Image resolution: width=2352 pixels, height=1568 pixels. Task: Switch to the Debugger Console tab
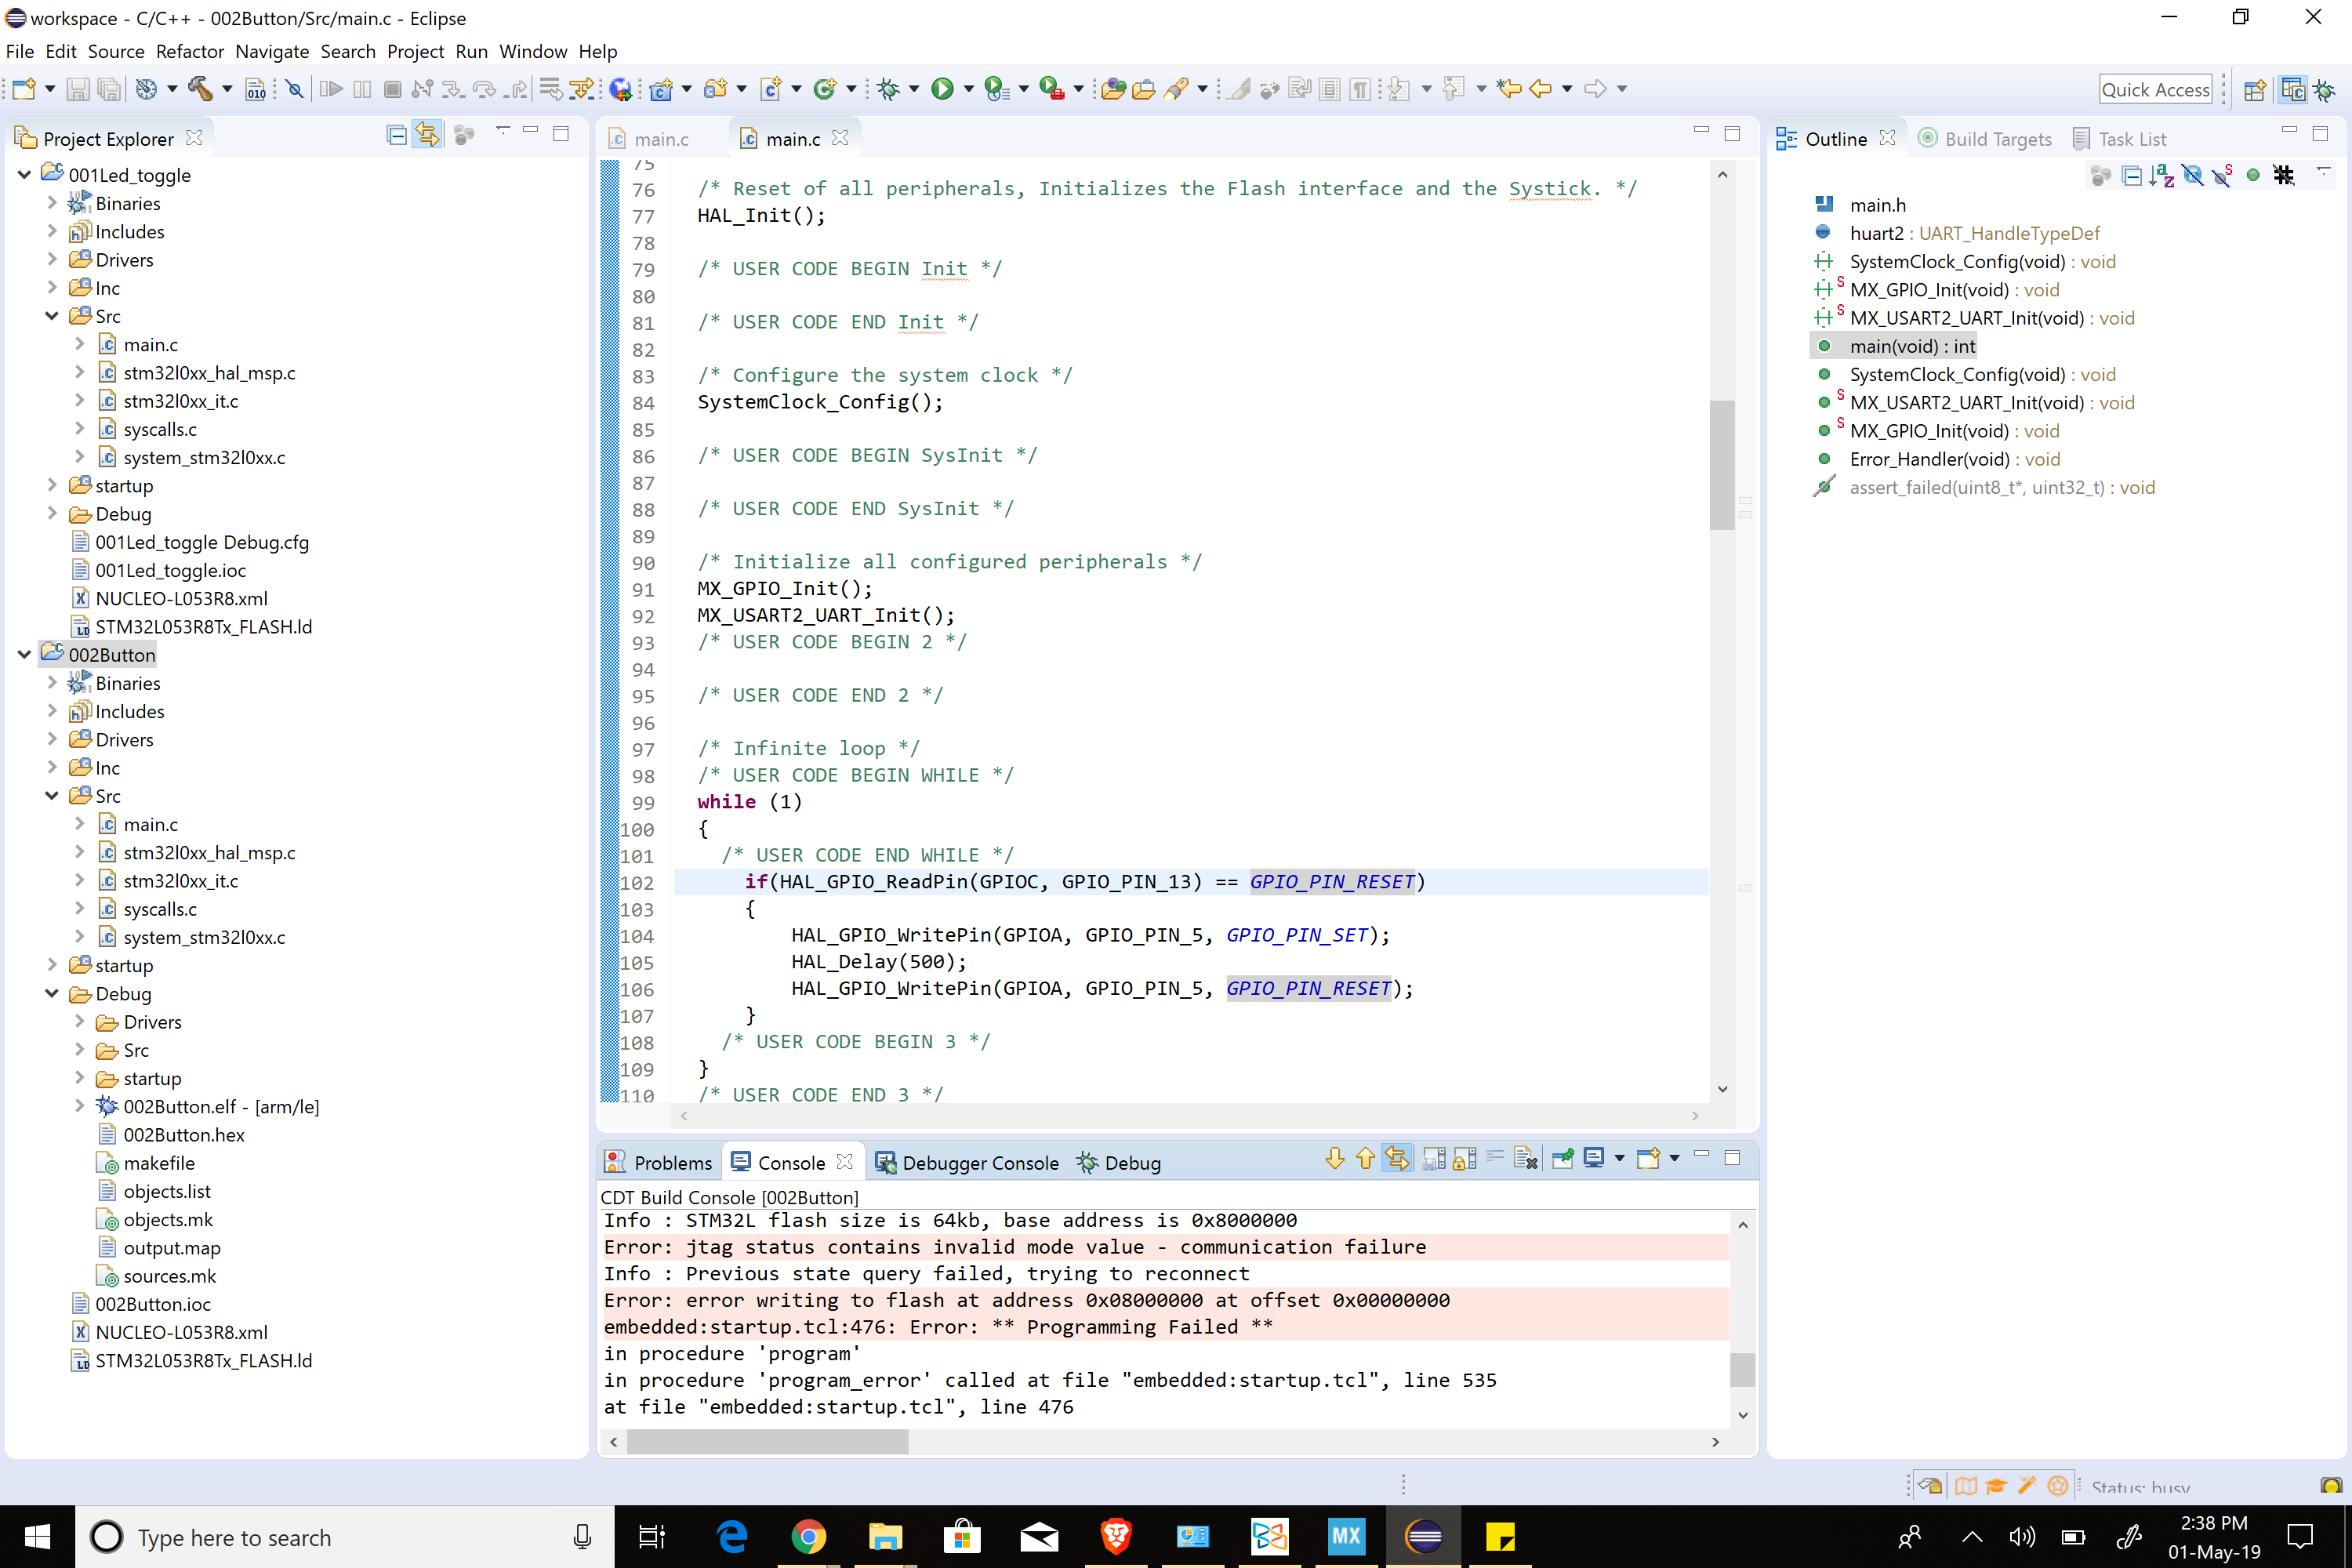(x=967, y=1162)
